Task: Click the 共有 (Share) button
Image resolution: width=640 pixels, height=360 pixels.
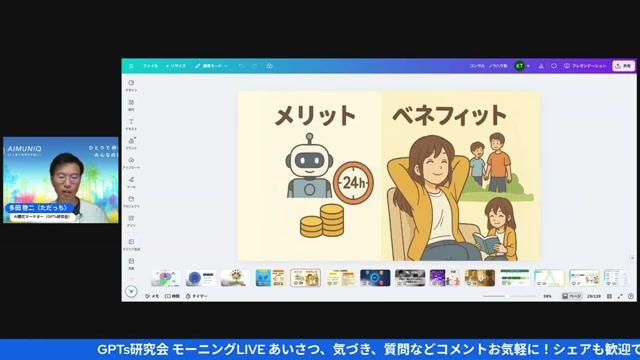Action: (x=623, y=66)
